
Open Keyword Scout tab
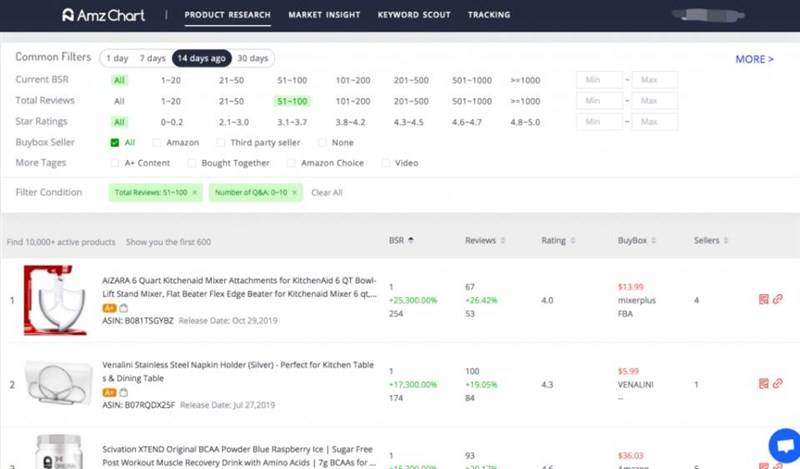pyautogui.click(x=413, y=15)
